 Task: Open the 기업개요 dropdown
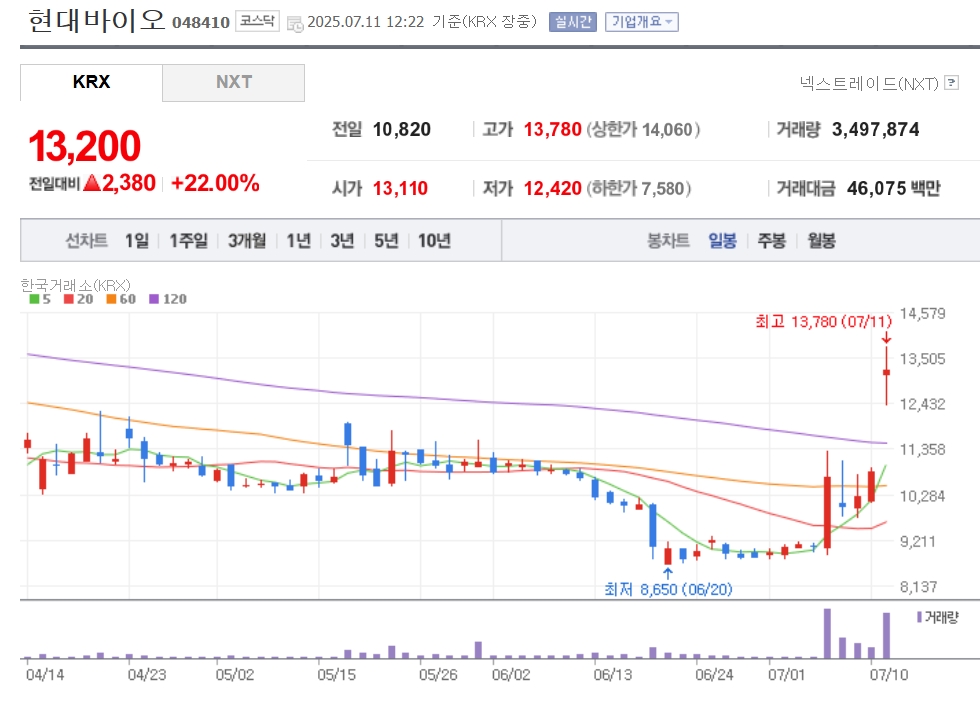point(641,22)
